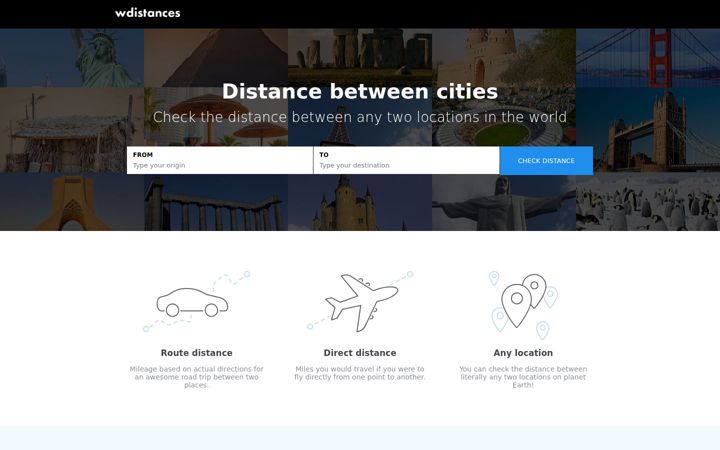Click the airplane direct distance icon

pos(360,301)
